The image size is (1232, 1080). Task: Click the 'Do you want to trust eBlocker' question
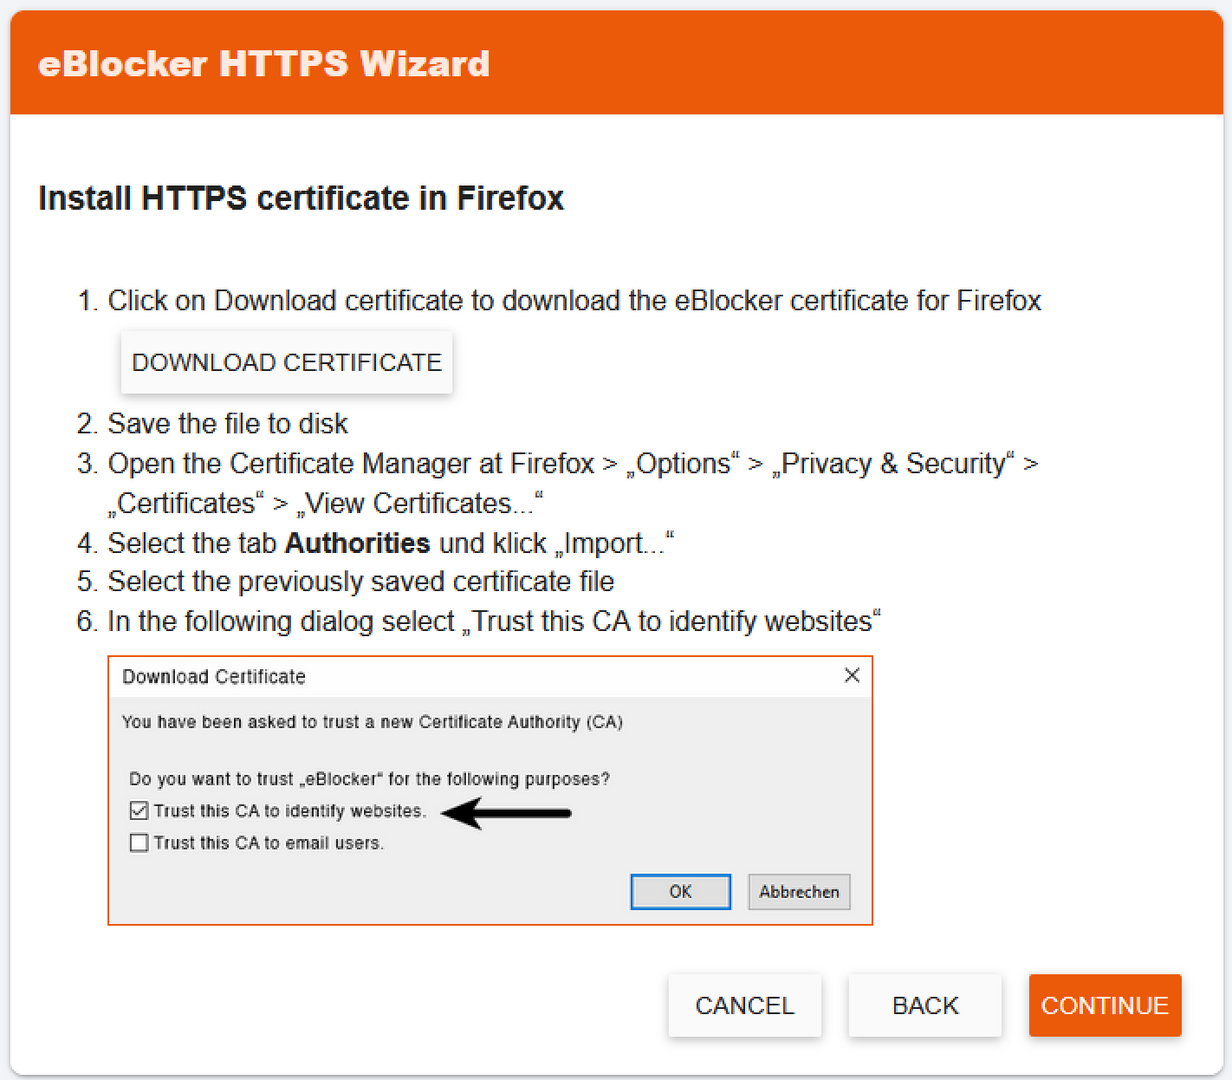point(369,779)
